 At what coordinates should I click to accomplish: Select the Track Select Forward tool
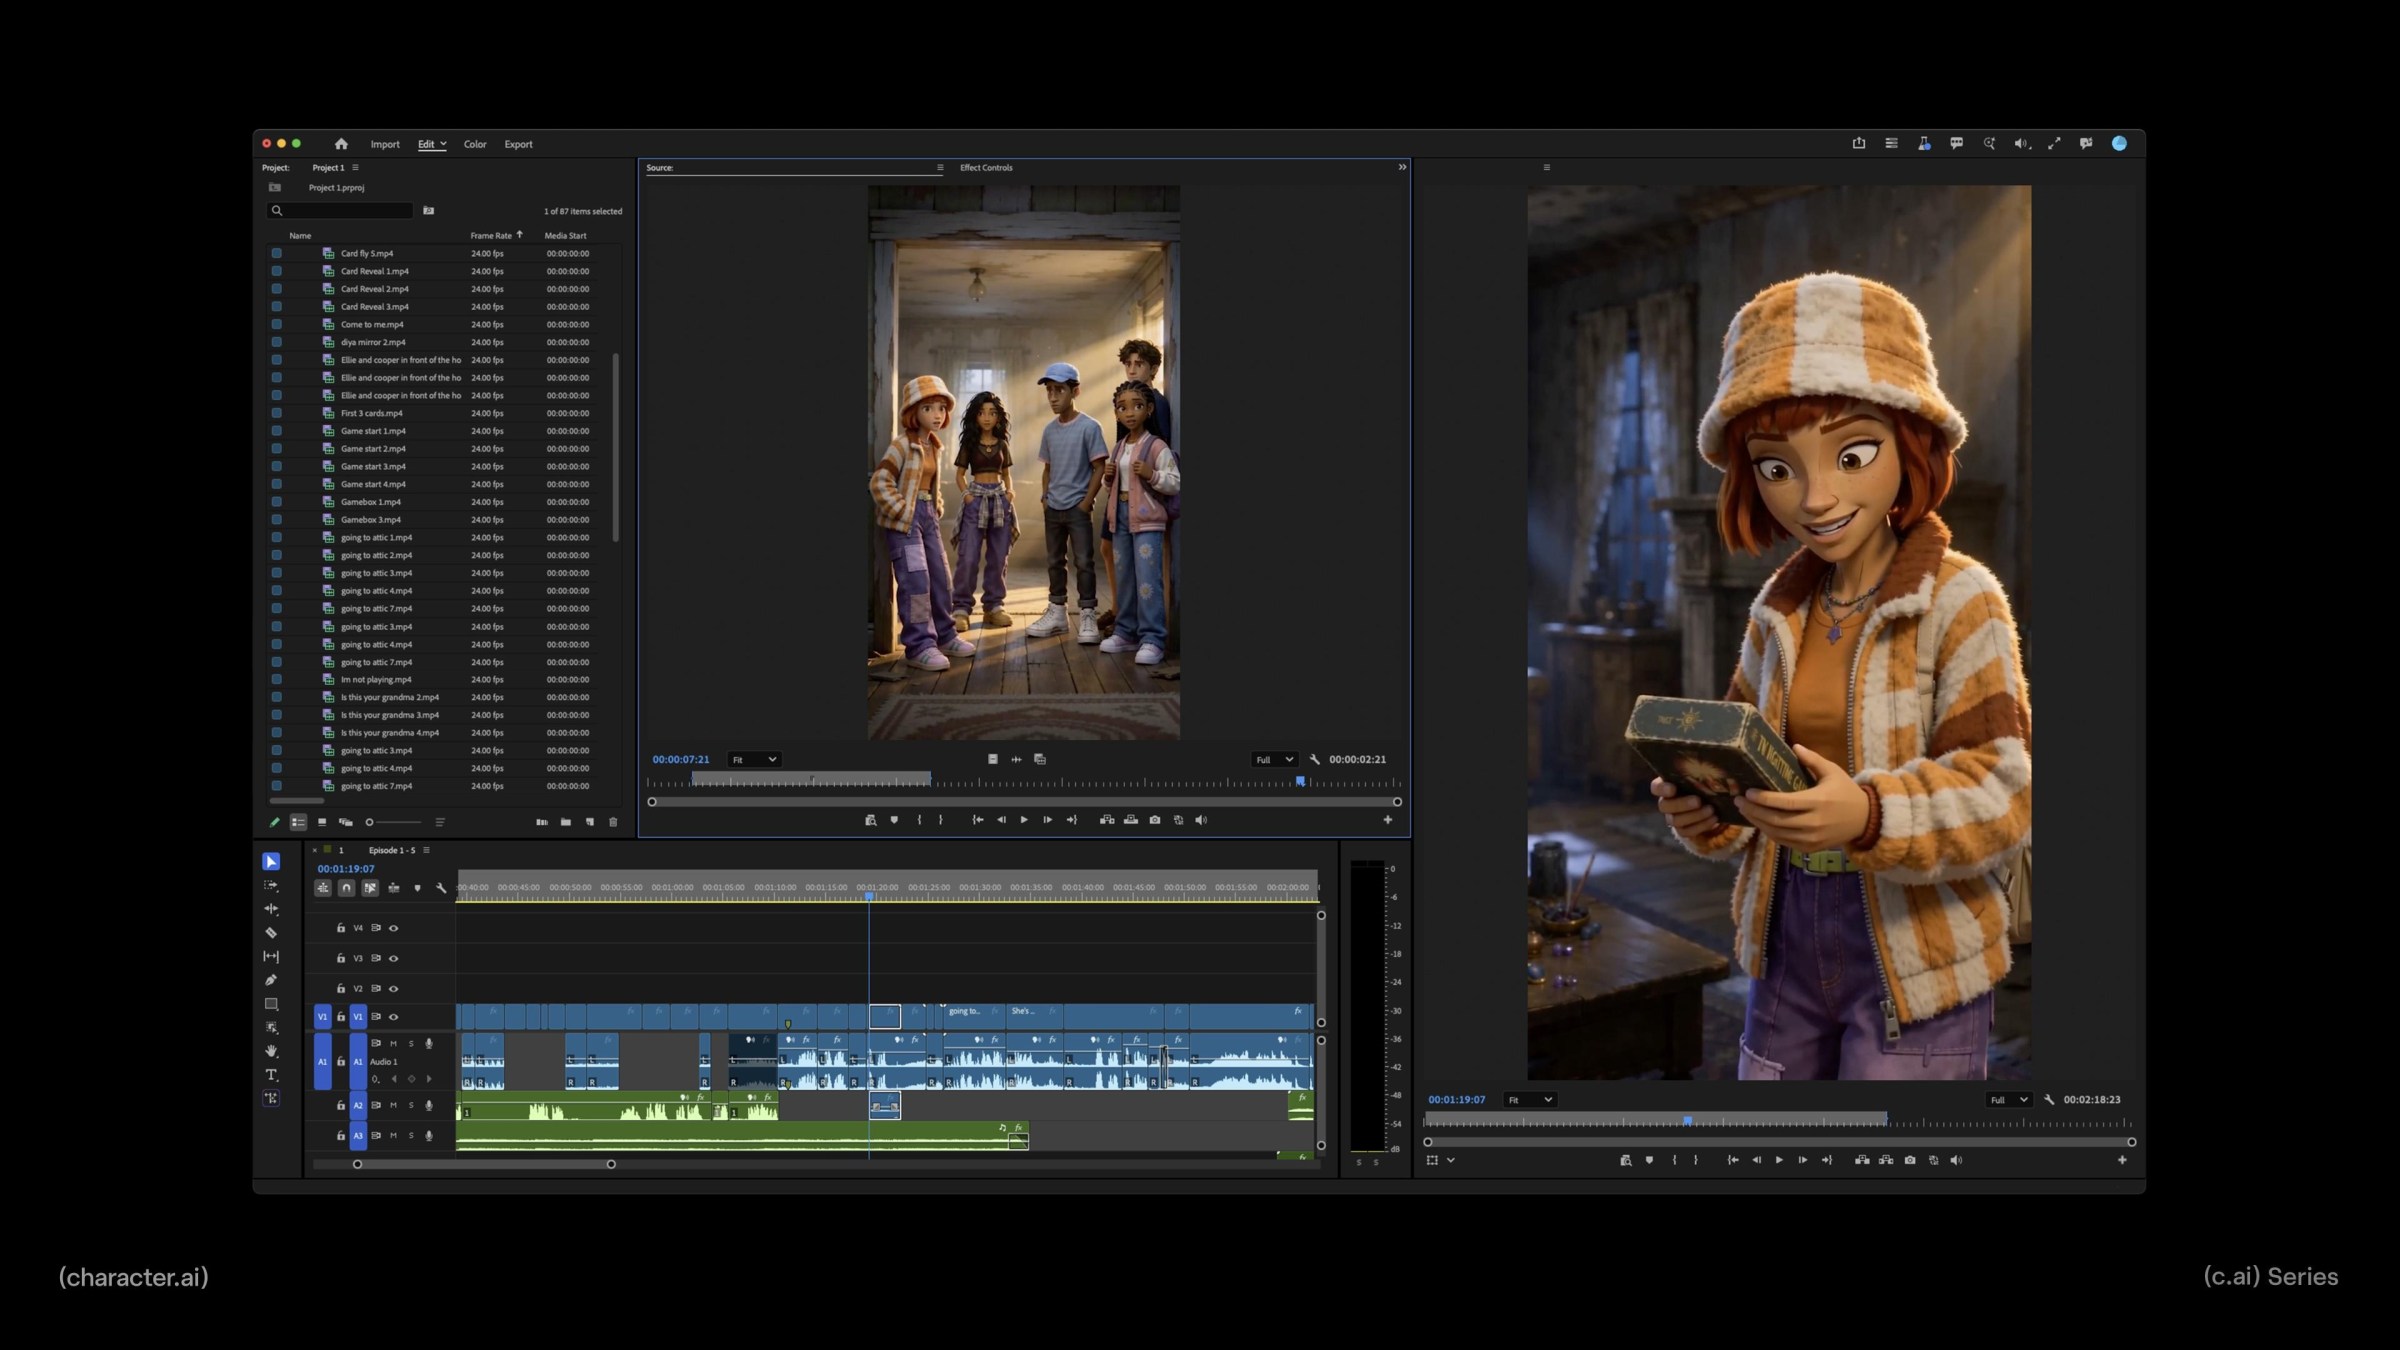[x=271, y=885]
